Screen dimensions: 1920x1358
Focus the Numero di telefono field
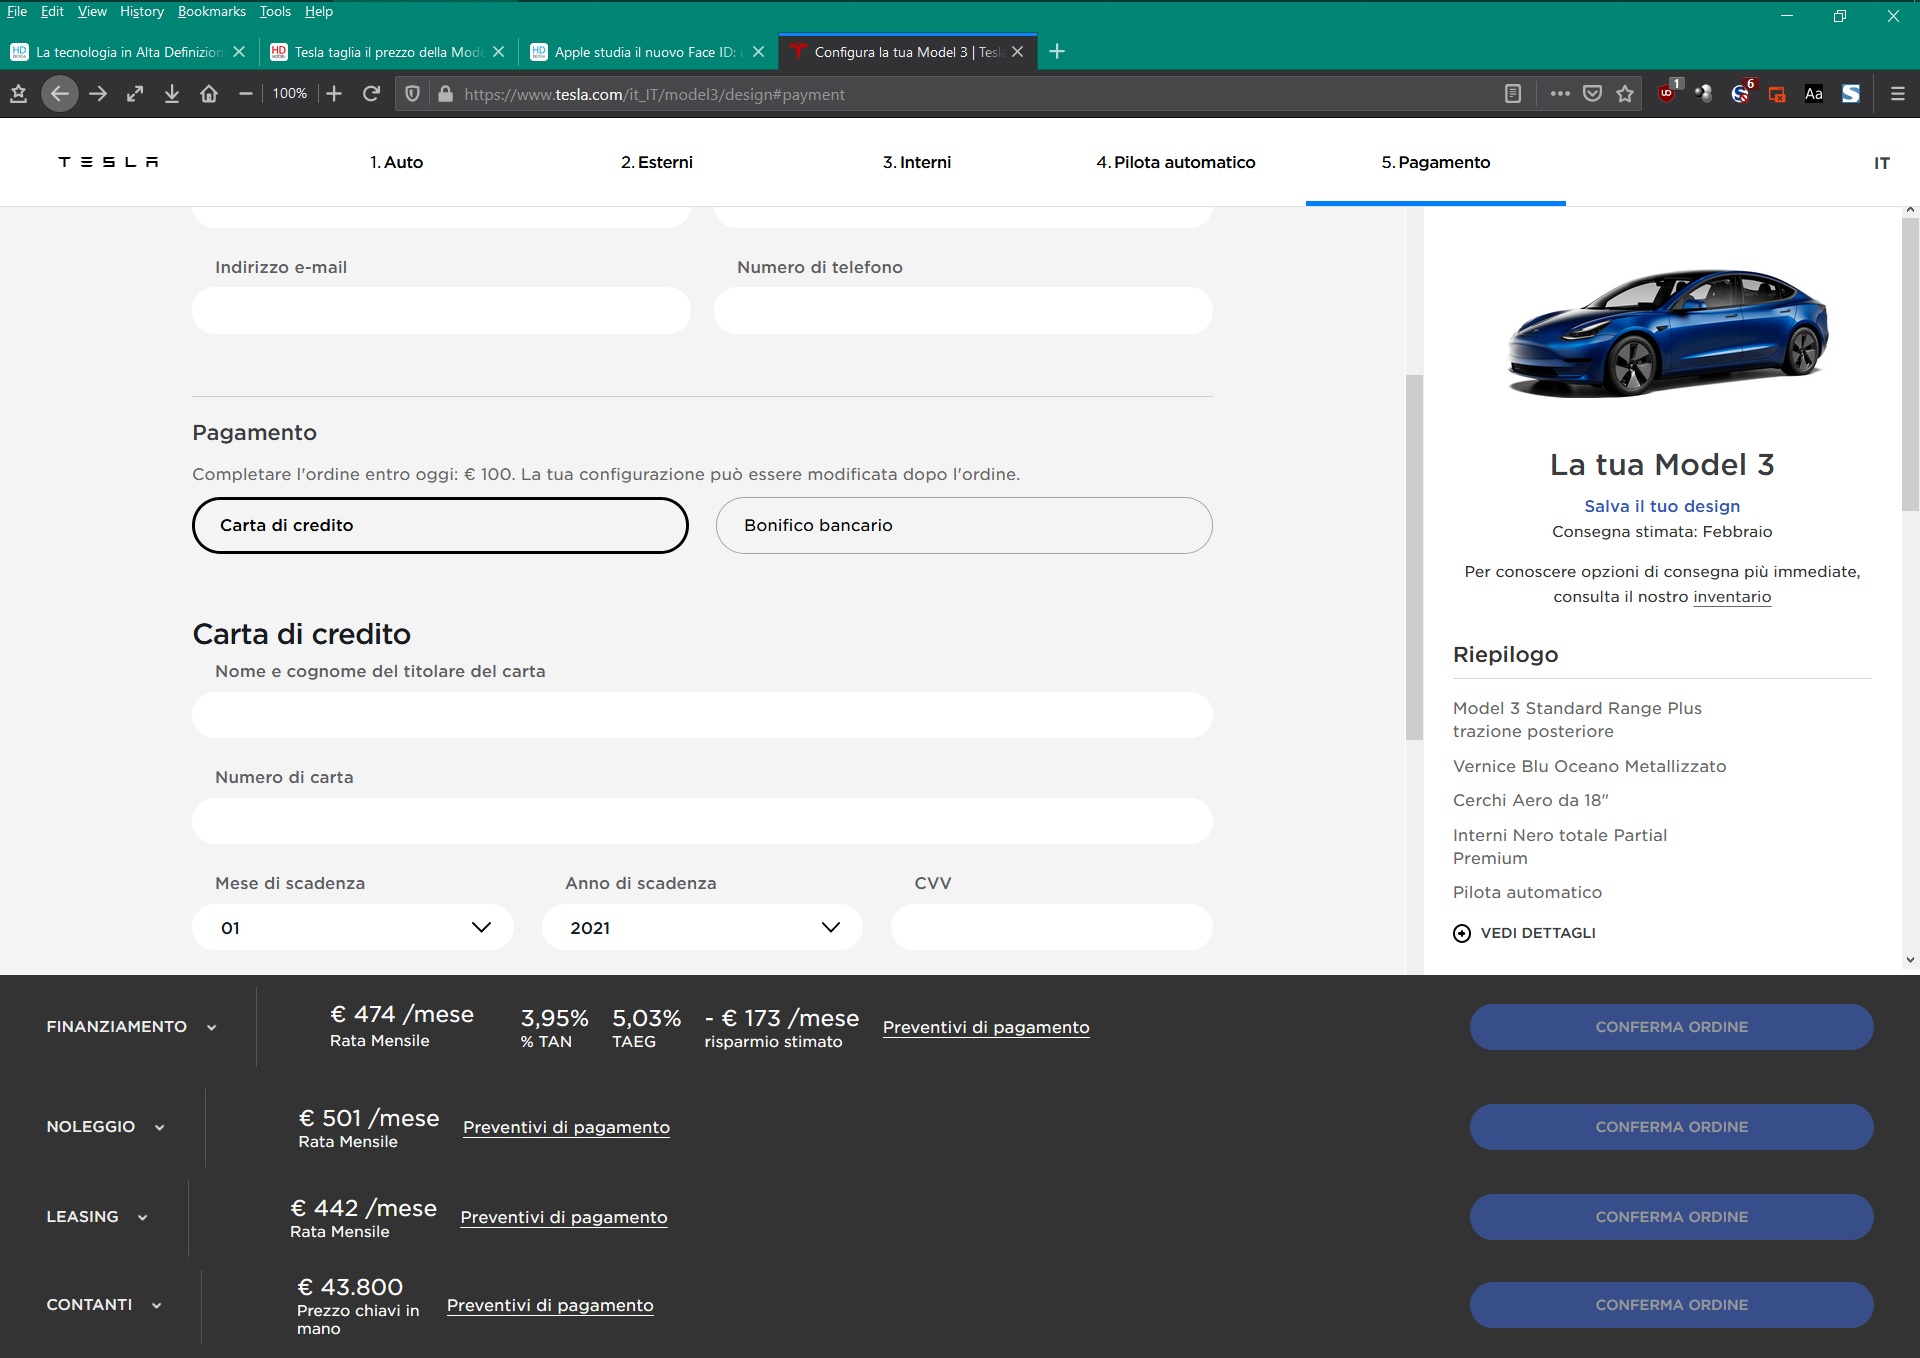(963, 310)
